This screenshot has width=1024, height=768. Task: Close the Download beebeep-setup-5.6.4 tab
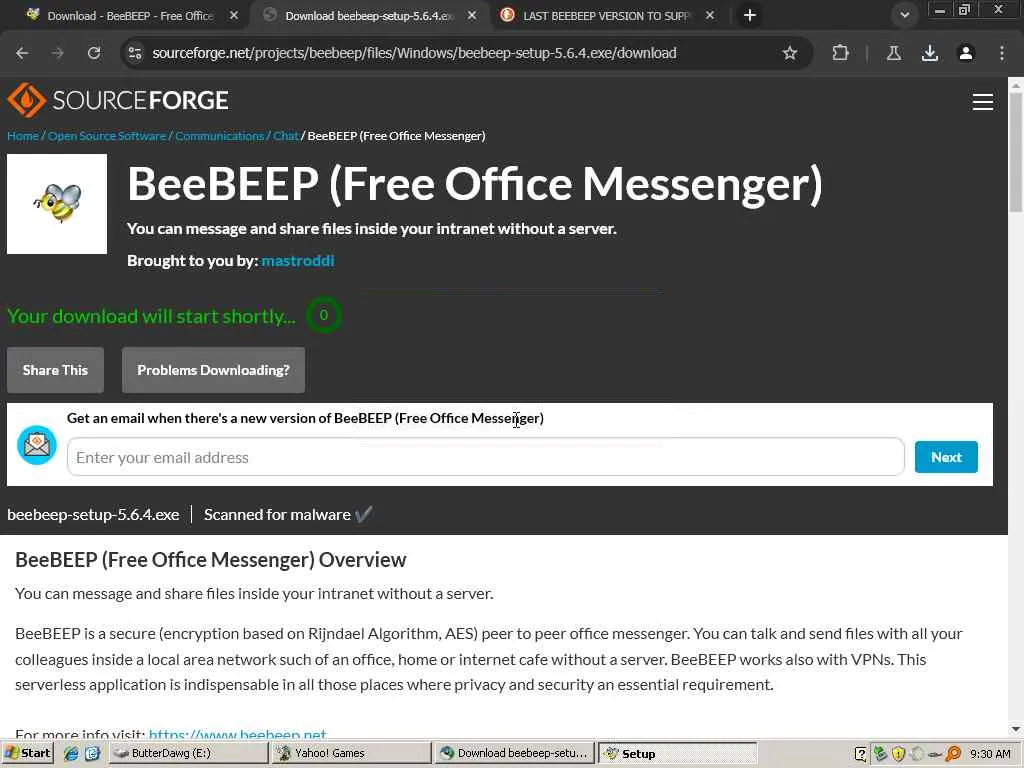[472, 15]
